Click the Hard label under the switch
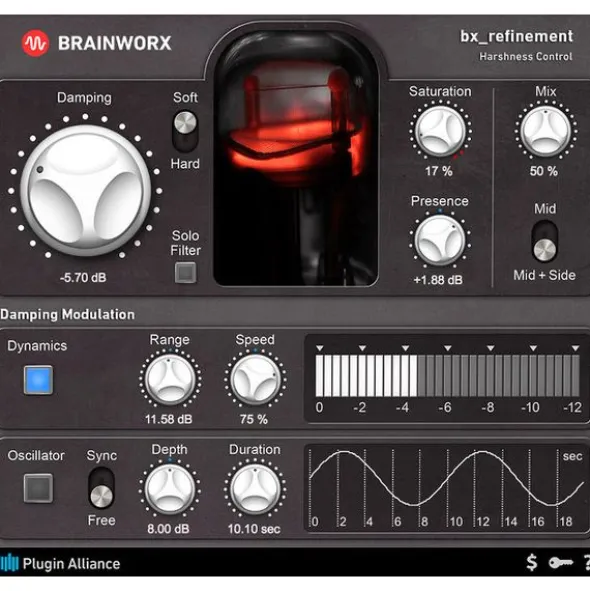The width and height of the screenshot is (590, 591). coord(185,164)
